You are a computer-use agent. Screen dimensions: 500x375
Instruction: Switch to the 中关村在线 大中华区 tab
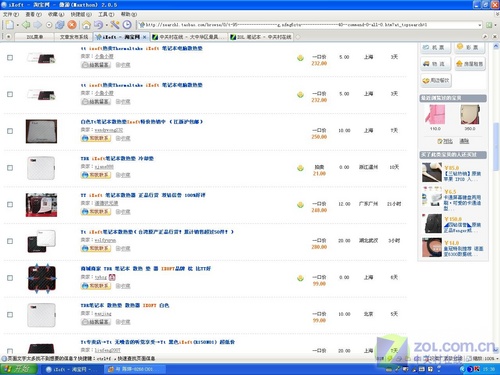pyautogui.click(x=189, y=37)
